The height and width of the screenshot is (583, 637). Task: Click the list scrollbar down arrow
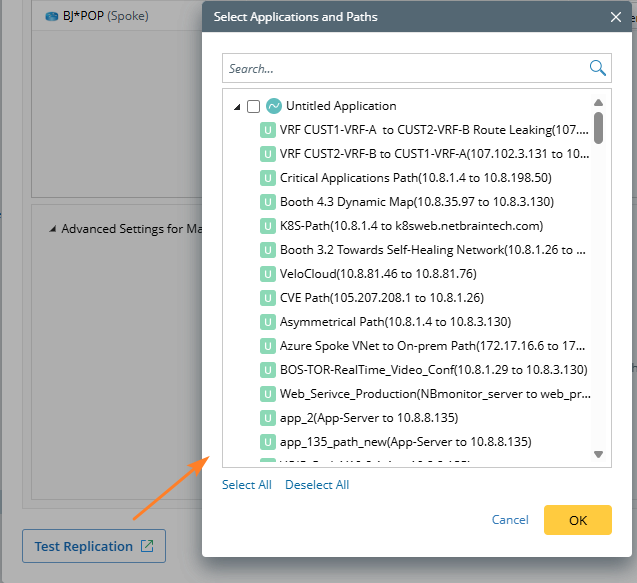pyautogui.click(x=598, y=455)
